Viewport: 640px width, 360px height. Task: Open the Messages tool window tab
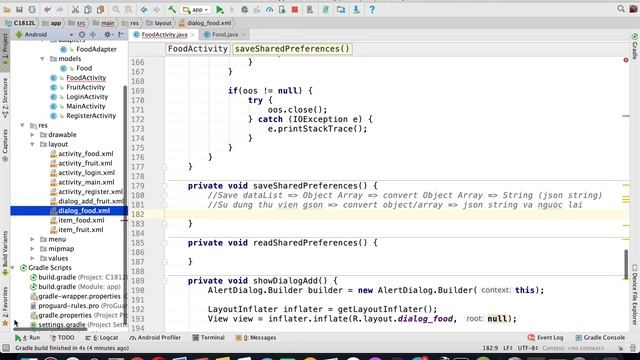click(256, 338)
